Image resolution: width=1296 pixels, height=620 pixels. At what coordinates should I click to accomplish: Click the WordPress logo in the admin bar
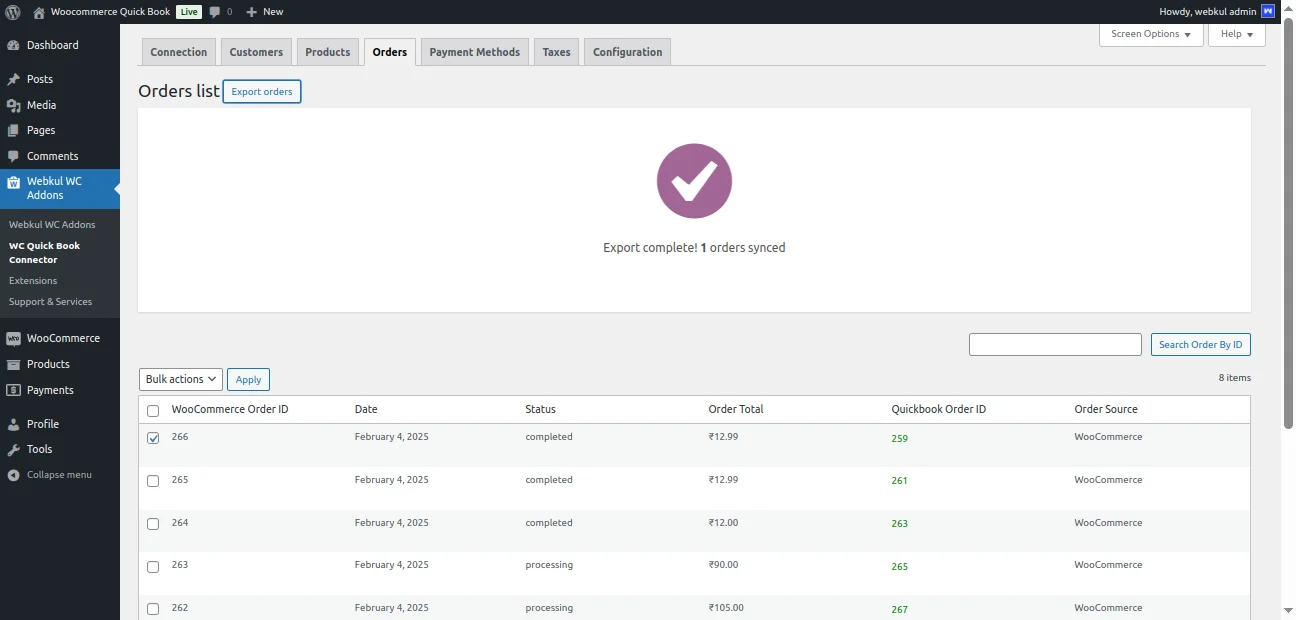11,11
